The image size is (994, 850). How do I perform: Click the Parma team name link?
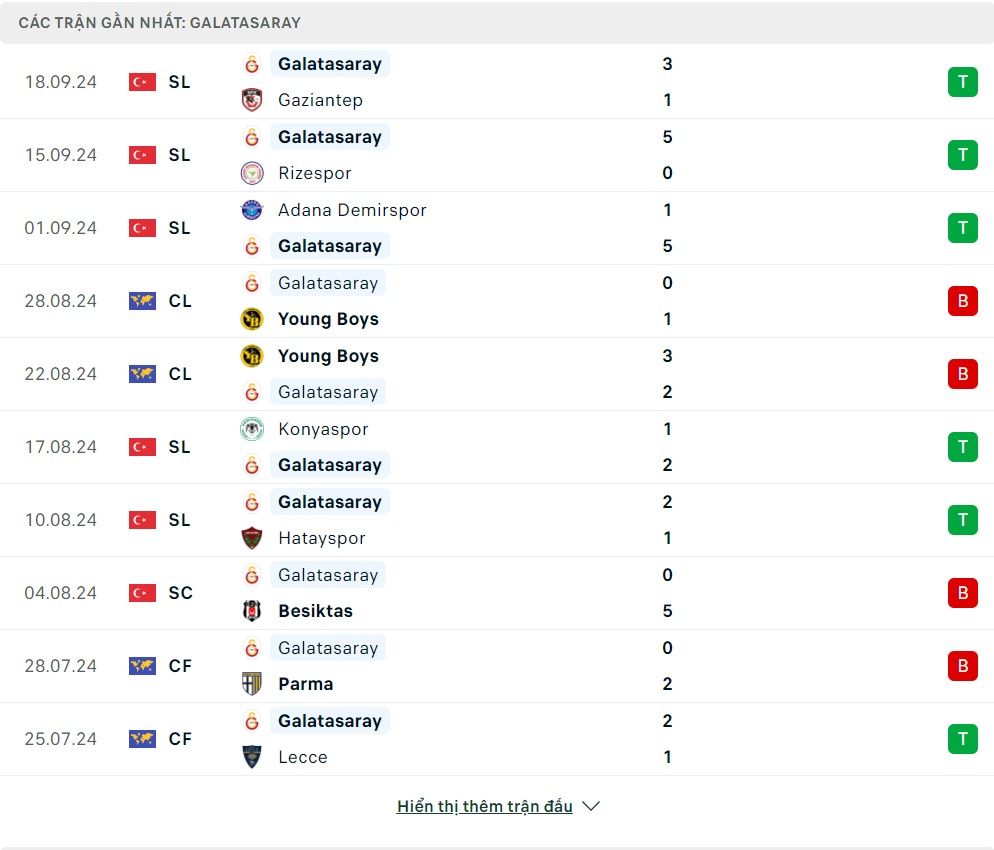pos(306,684)
